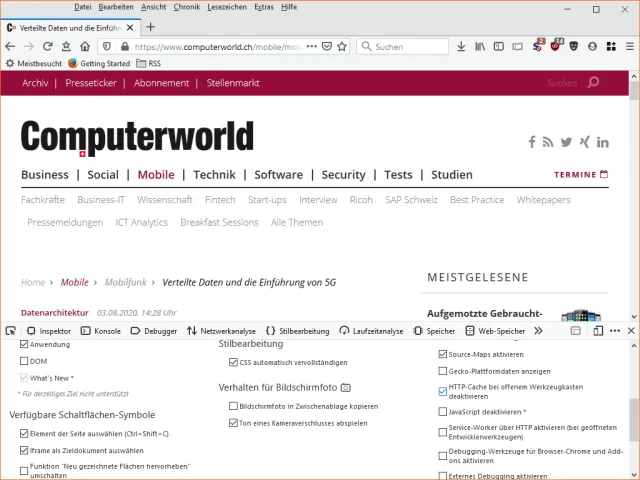Open the downloads arrow icon in toolbar
Image resolution: width=640 pixels, height=480 pixels.
click(460, 46)
